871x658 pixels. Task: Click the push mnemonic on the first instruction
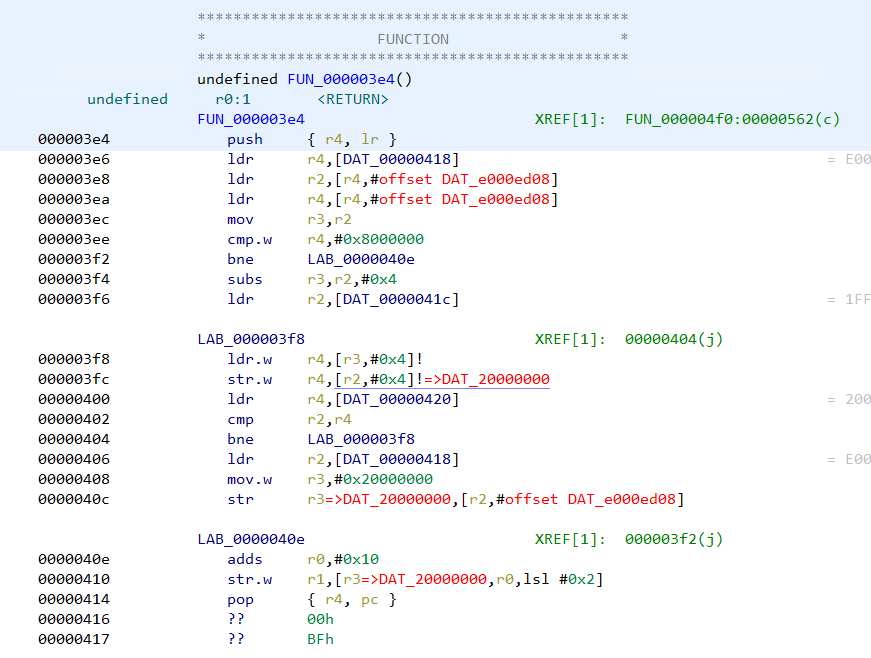point(245,139)
